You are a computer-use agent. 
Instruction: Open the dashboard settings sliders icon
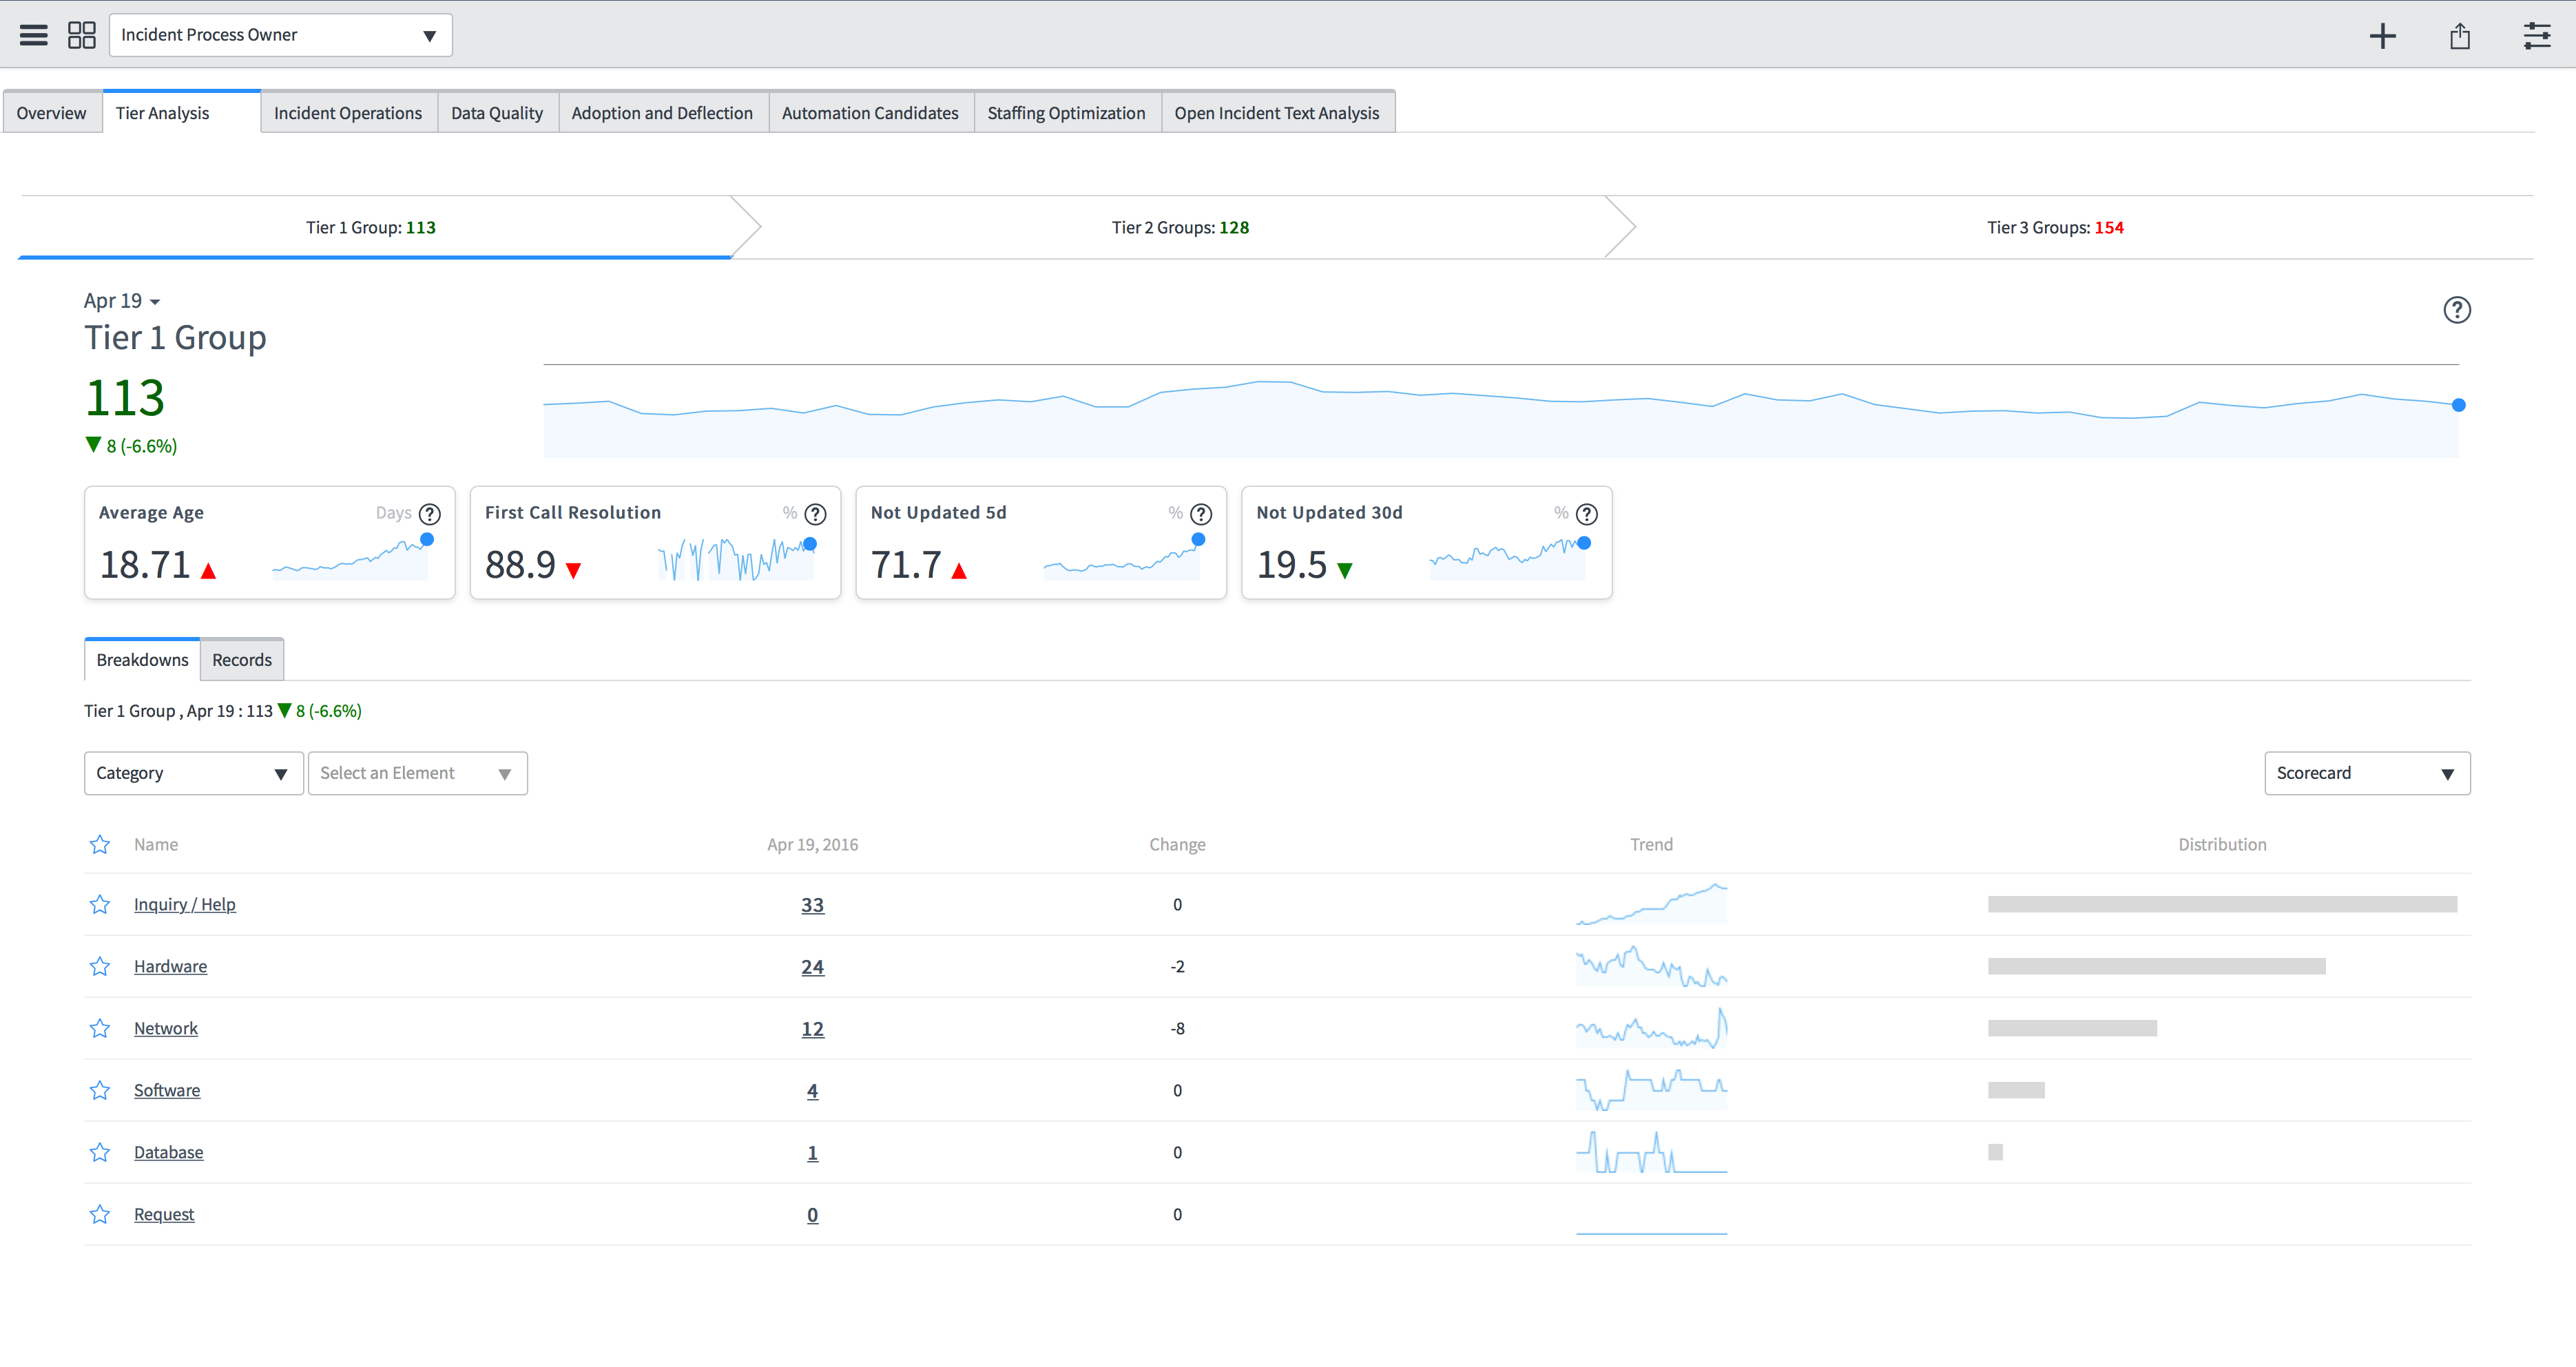(x=2536, y=36)
